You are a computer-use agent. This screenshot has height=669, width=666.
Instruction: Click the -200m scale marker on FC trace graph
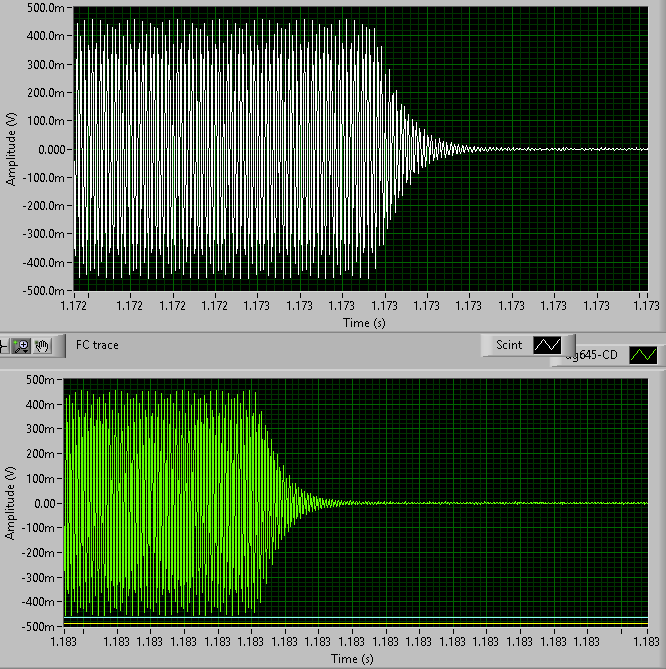[38, 553]
